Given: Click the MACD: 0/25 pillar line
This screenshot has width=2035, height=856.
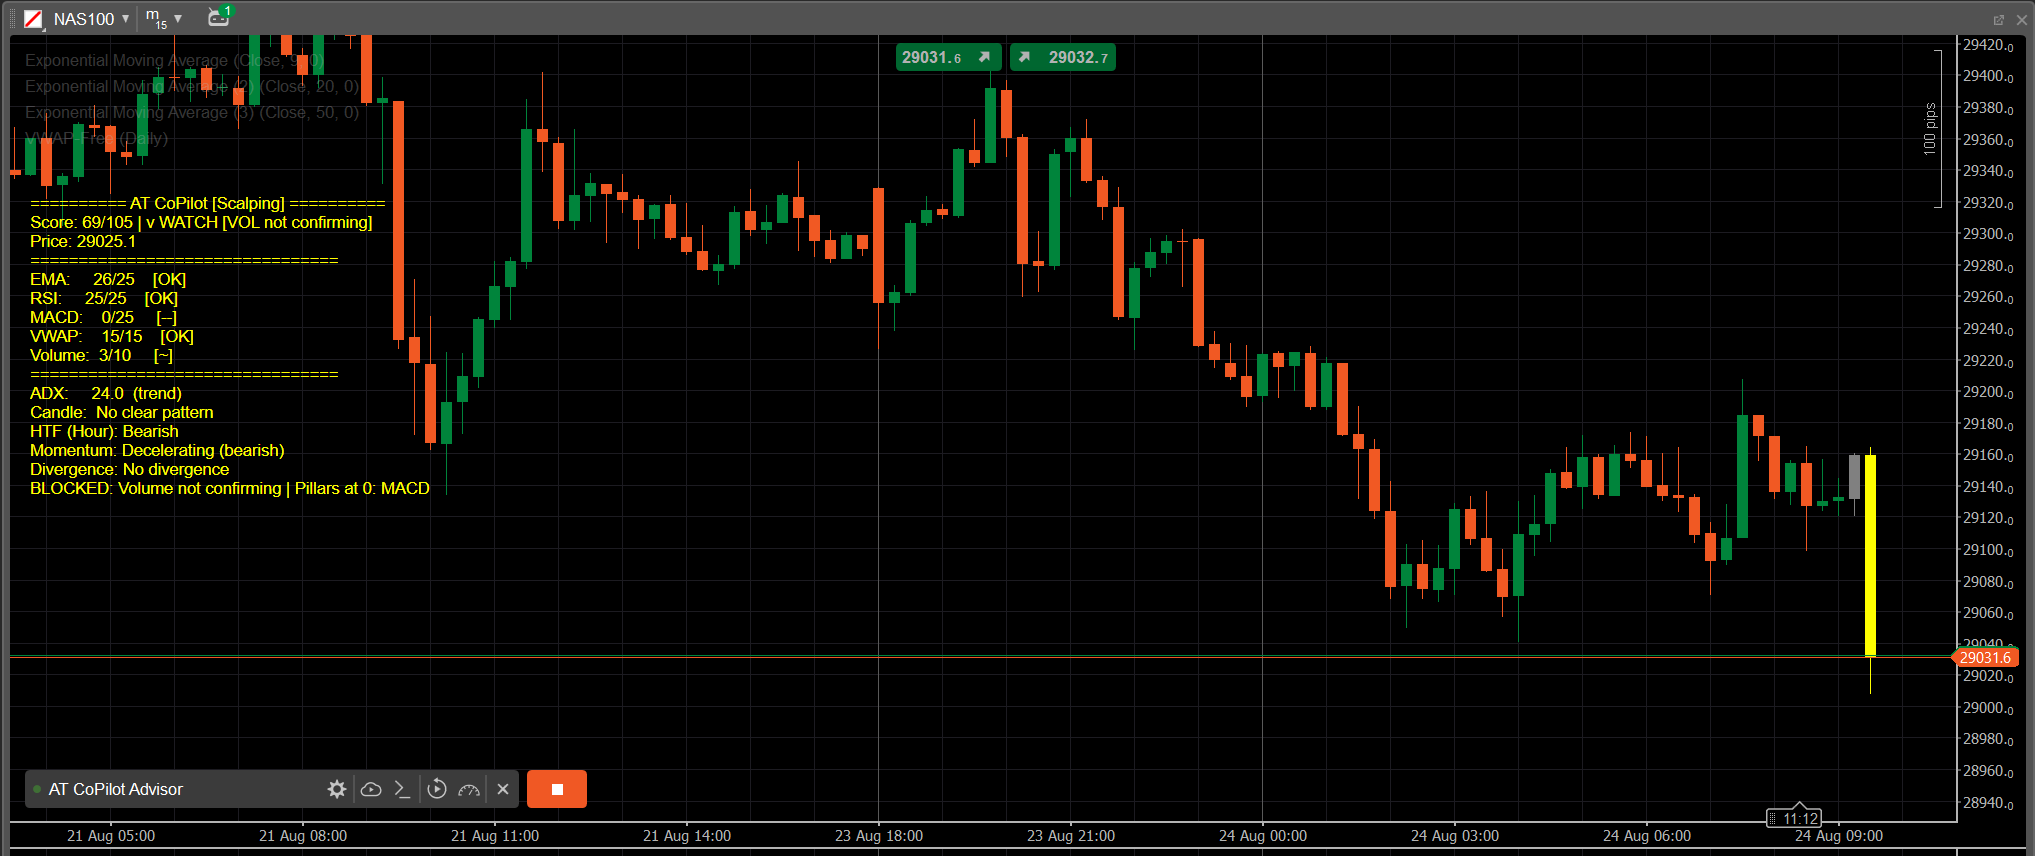Looking at the screenshot, I should (x=103, y=317).
